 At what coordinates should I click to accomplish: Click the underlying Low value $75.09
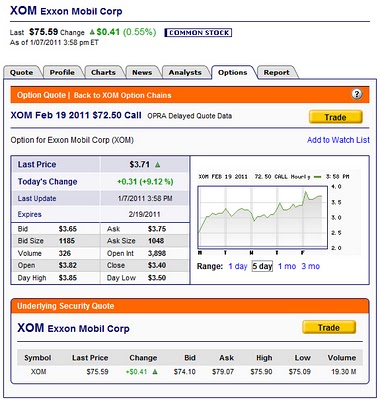point(300,372)
